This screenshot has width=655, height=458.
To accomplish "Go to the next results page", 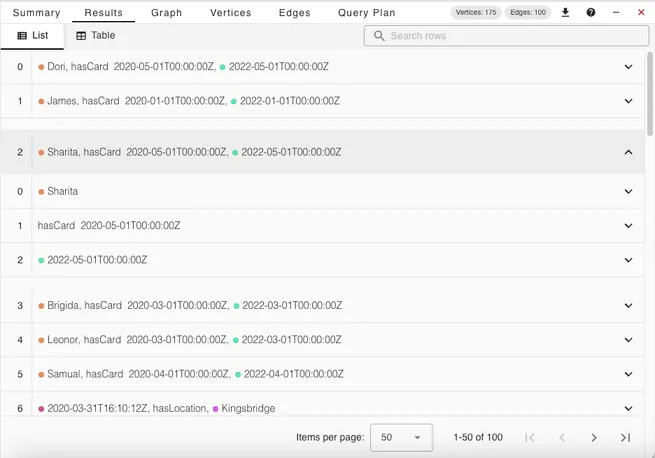I will coord(594,438).
